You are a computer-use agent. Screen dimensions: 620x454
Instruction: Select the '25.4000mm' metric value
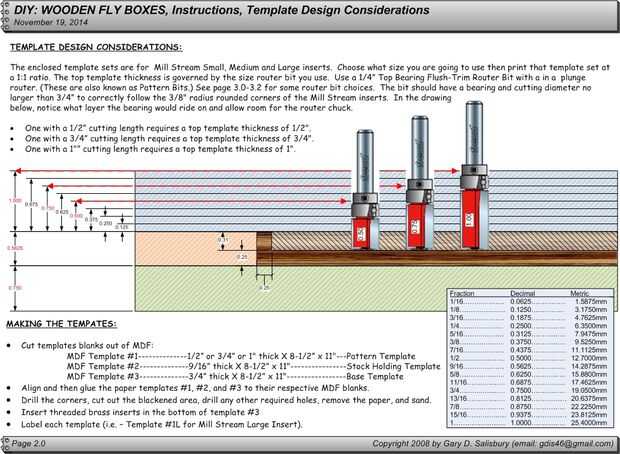pos(588,423)
